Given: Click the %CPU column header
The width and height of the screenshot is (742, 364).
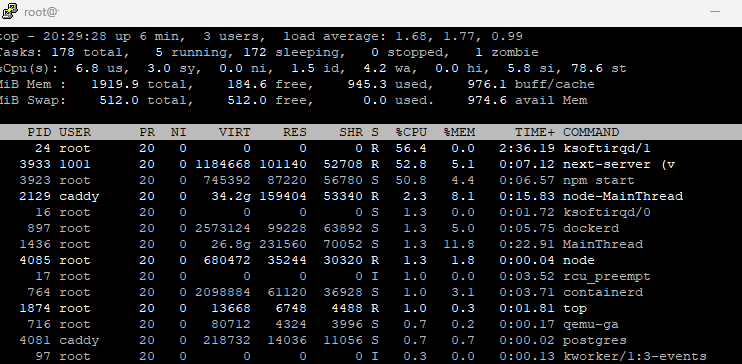Looking at the screenshot, I should [x=411, y=132].
